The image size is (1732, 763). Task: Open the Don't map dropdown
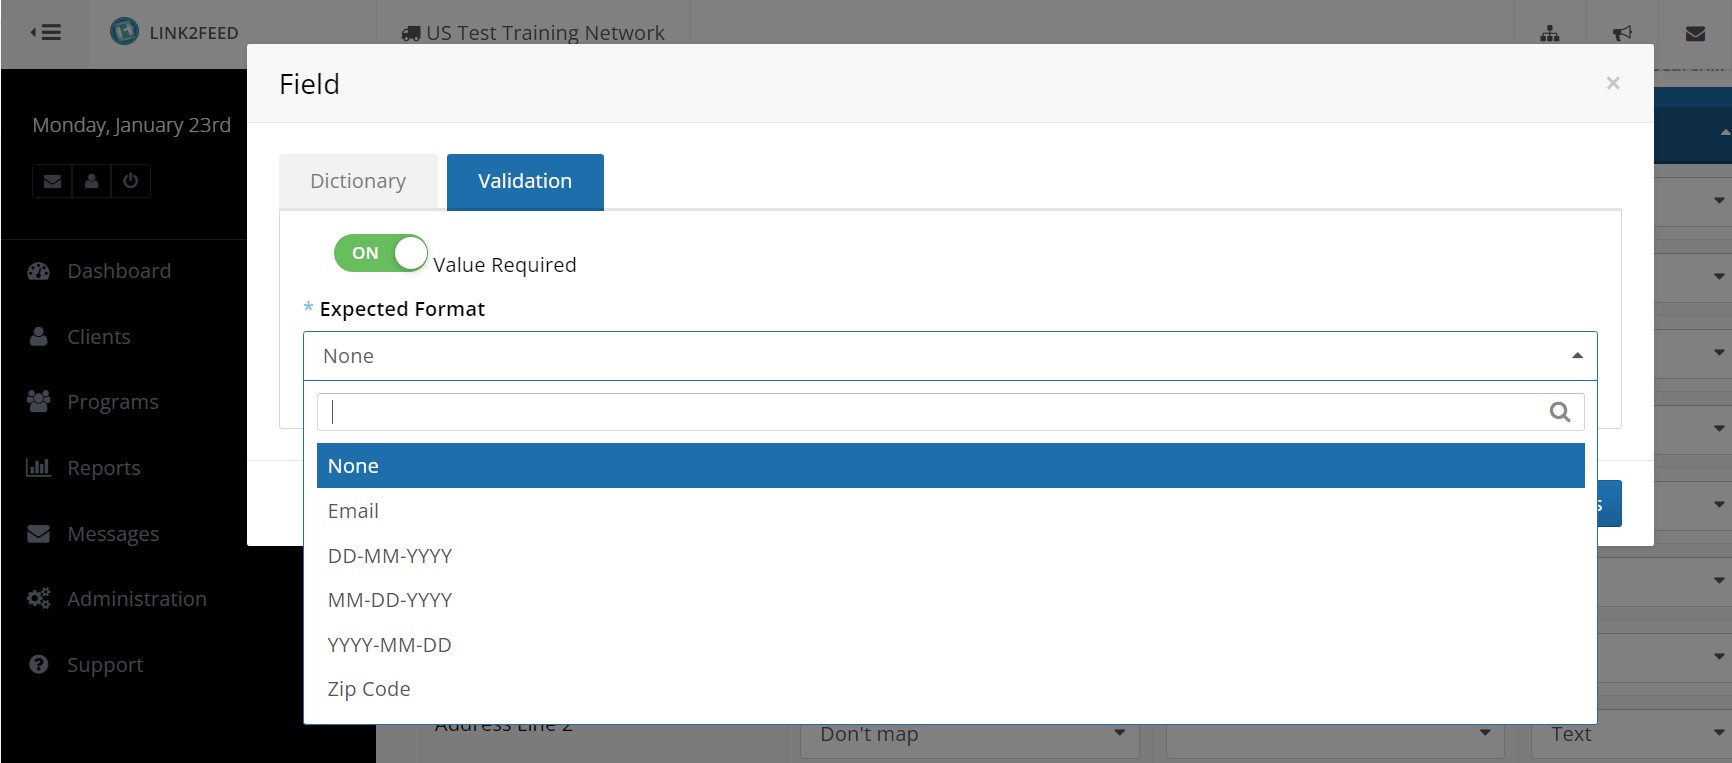pyautogui.click(x=972, y=735)
